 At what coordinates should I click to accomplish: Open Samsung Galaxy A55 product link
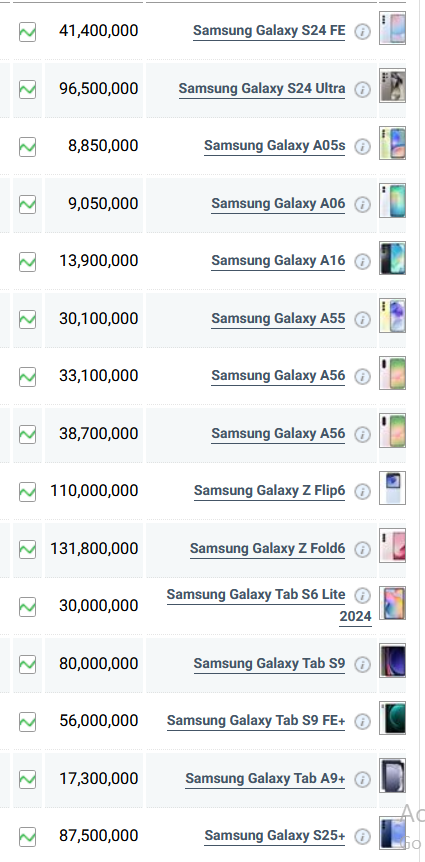278,318
